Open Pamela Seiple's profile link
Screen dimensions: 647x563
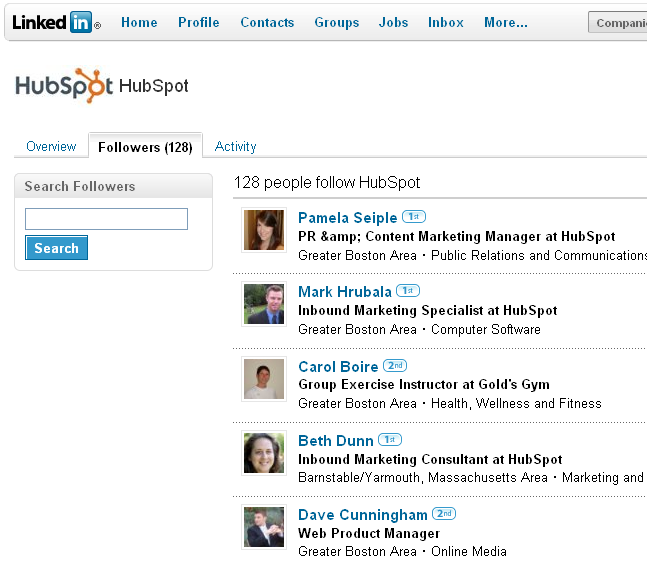[347, 218]
